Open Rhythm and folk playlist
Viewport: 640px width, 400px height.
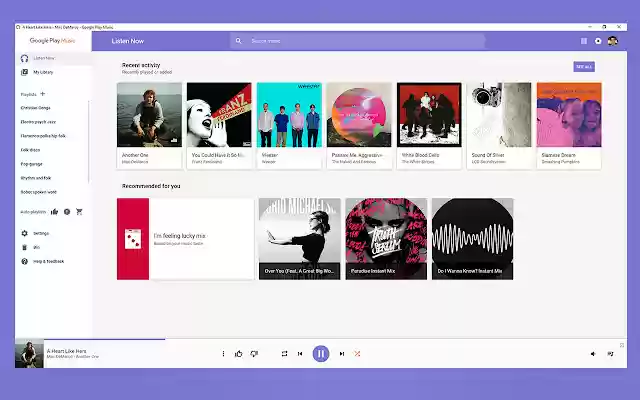tap(36, 178)
